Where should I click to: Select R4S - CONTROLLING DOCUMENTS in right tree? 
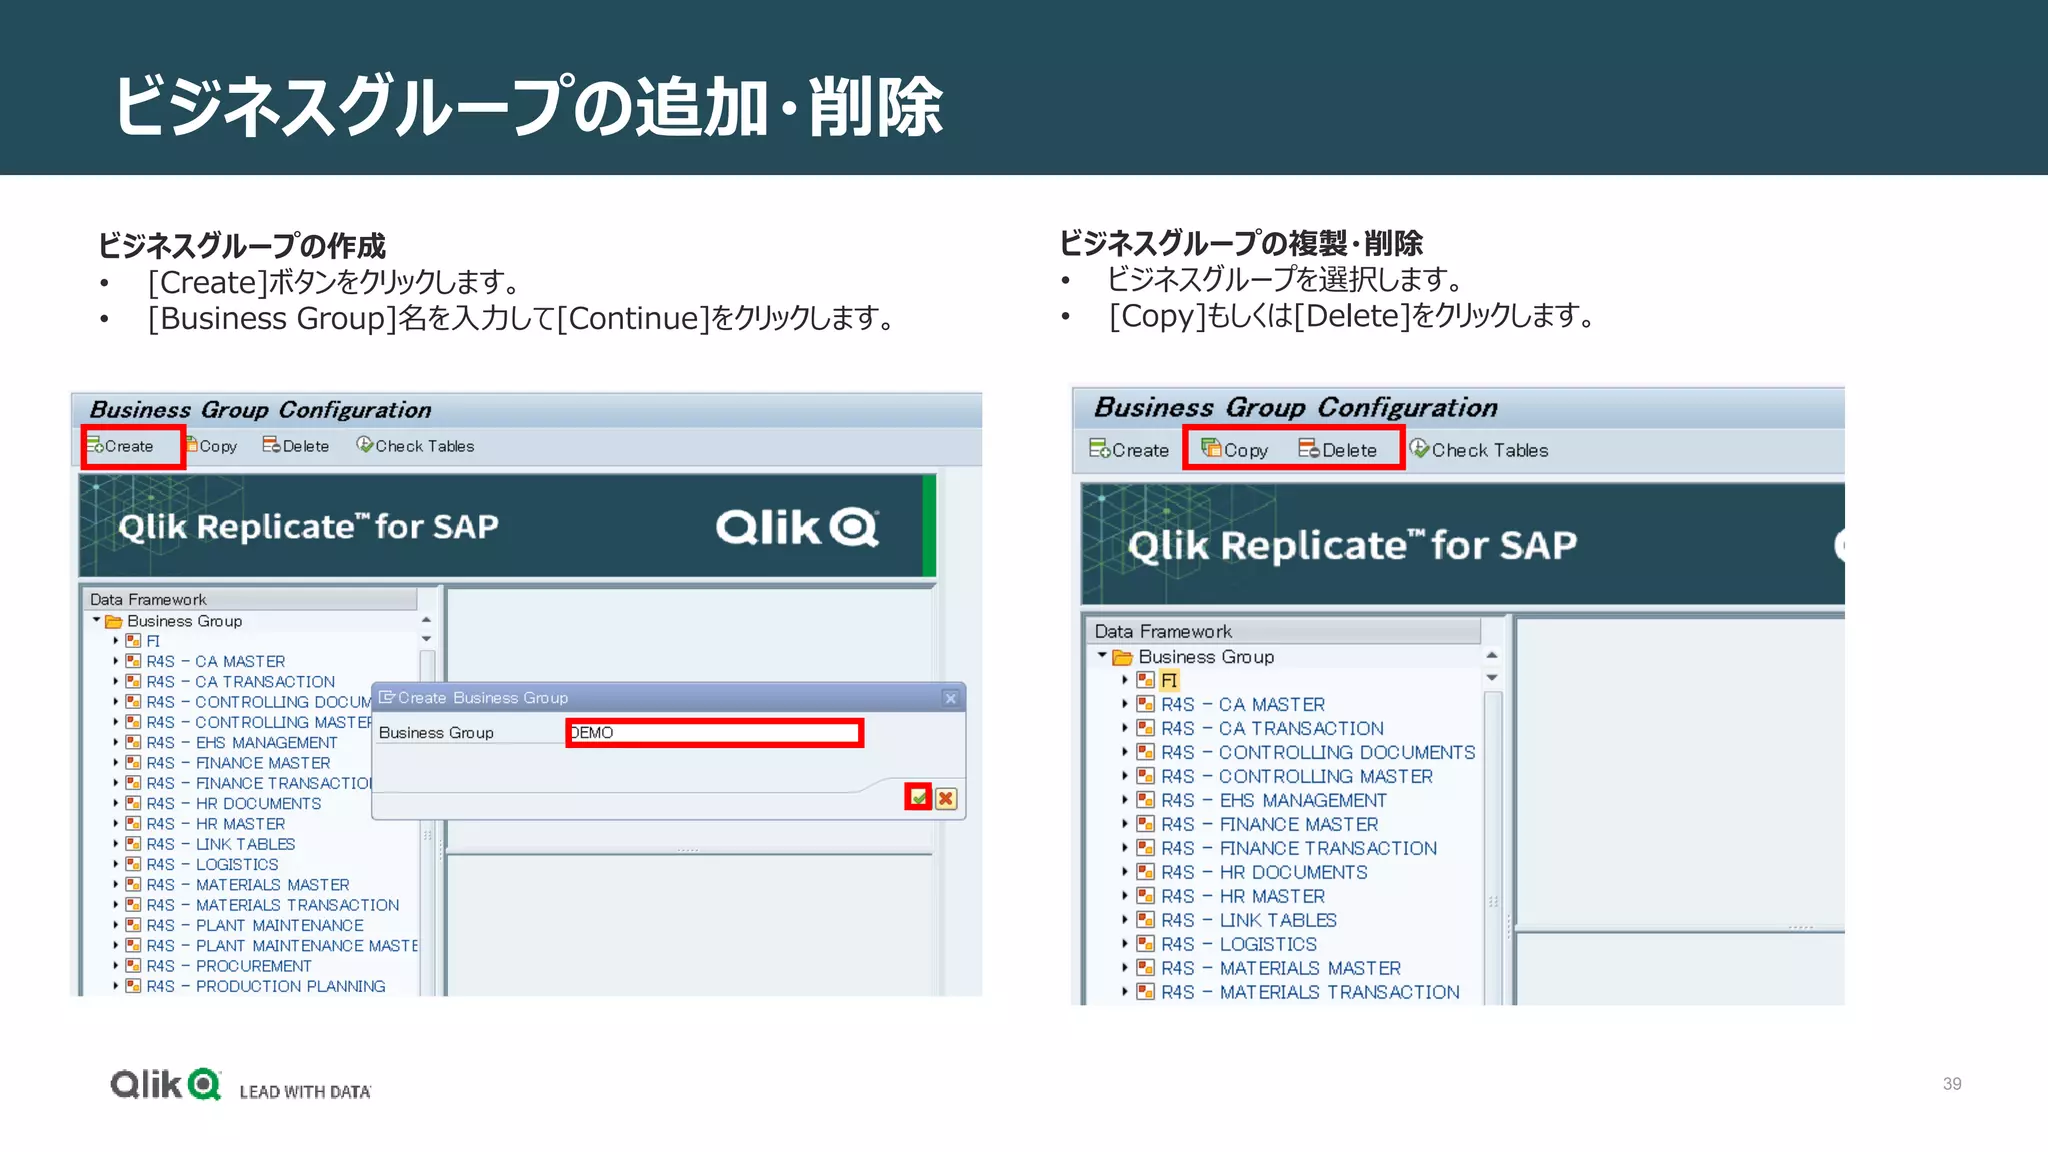coord(1318,752)
